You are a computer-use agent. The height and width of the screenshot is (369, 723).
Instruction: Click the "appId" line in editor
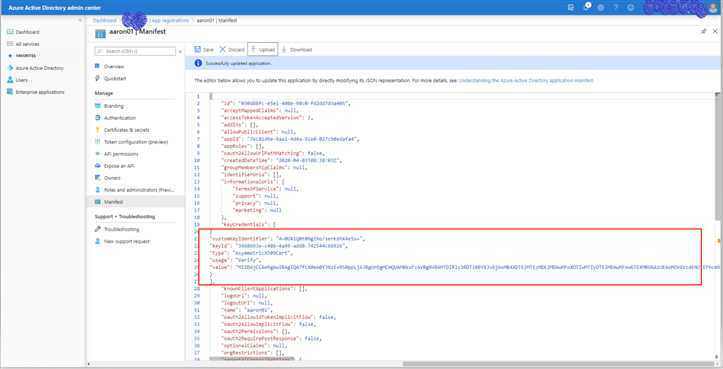(290, 139)
